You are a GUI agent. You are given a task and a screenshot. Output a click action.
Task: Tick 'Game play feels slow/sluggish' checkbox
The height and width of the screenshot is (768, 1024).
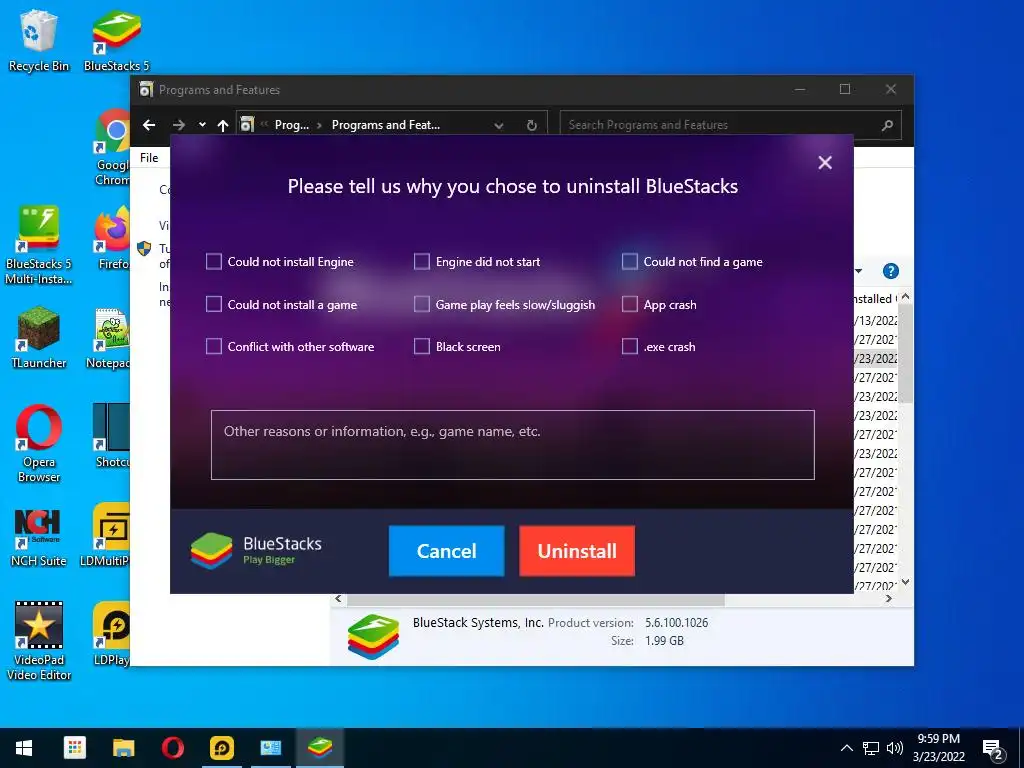tap(422, 304)
